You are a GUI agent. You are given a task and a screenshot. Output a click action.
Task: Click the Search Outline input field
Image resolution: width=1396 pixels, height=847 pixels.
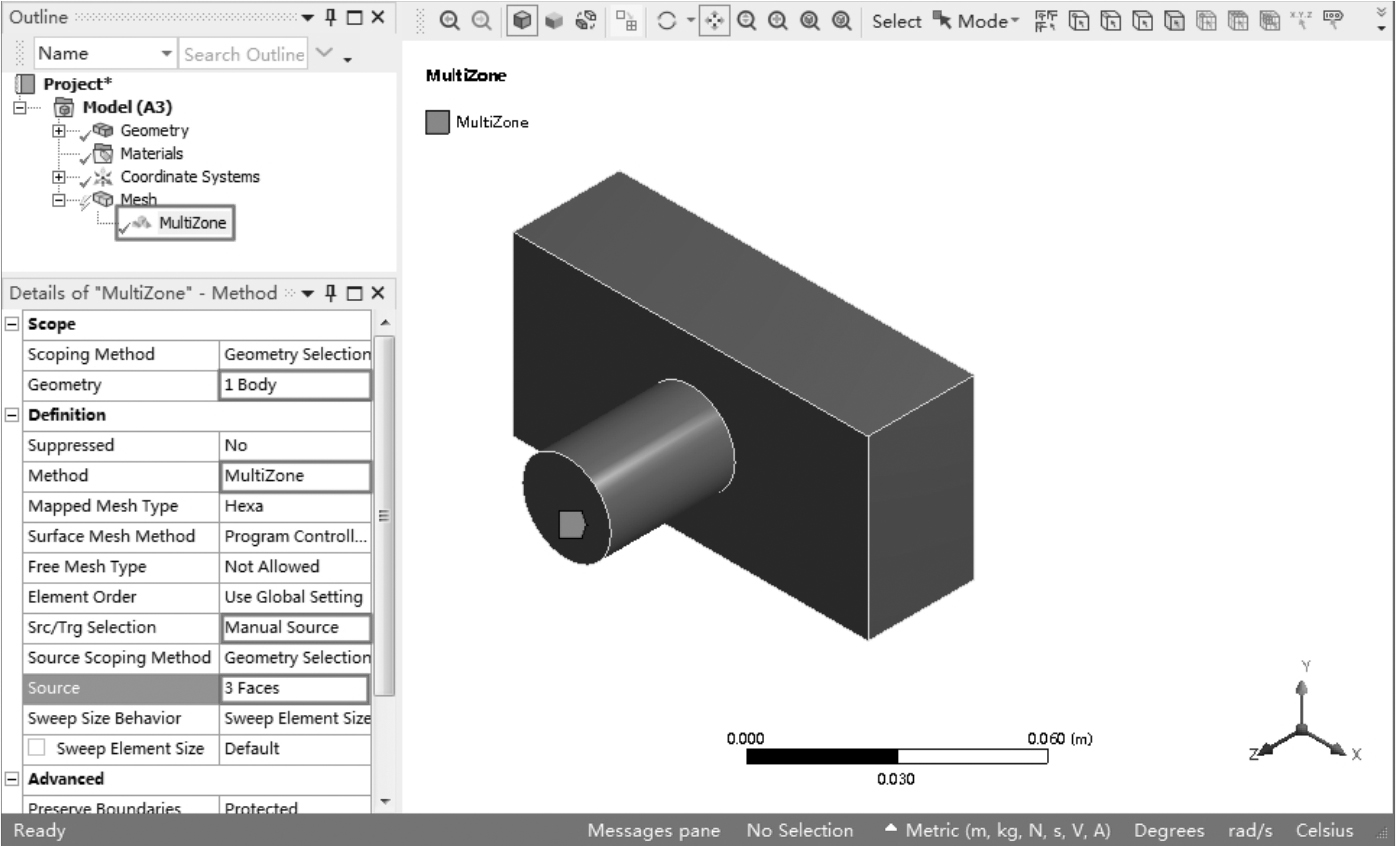pyautogui.click(x=243, y=54)
